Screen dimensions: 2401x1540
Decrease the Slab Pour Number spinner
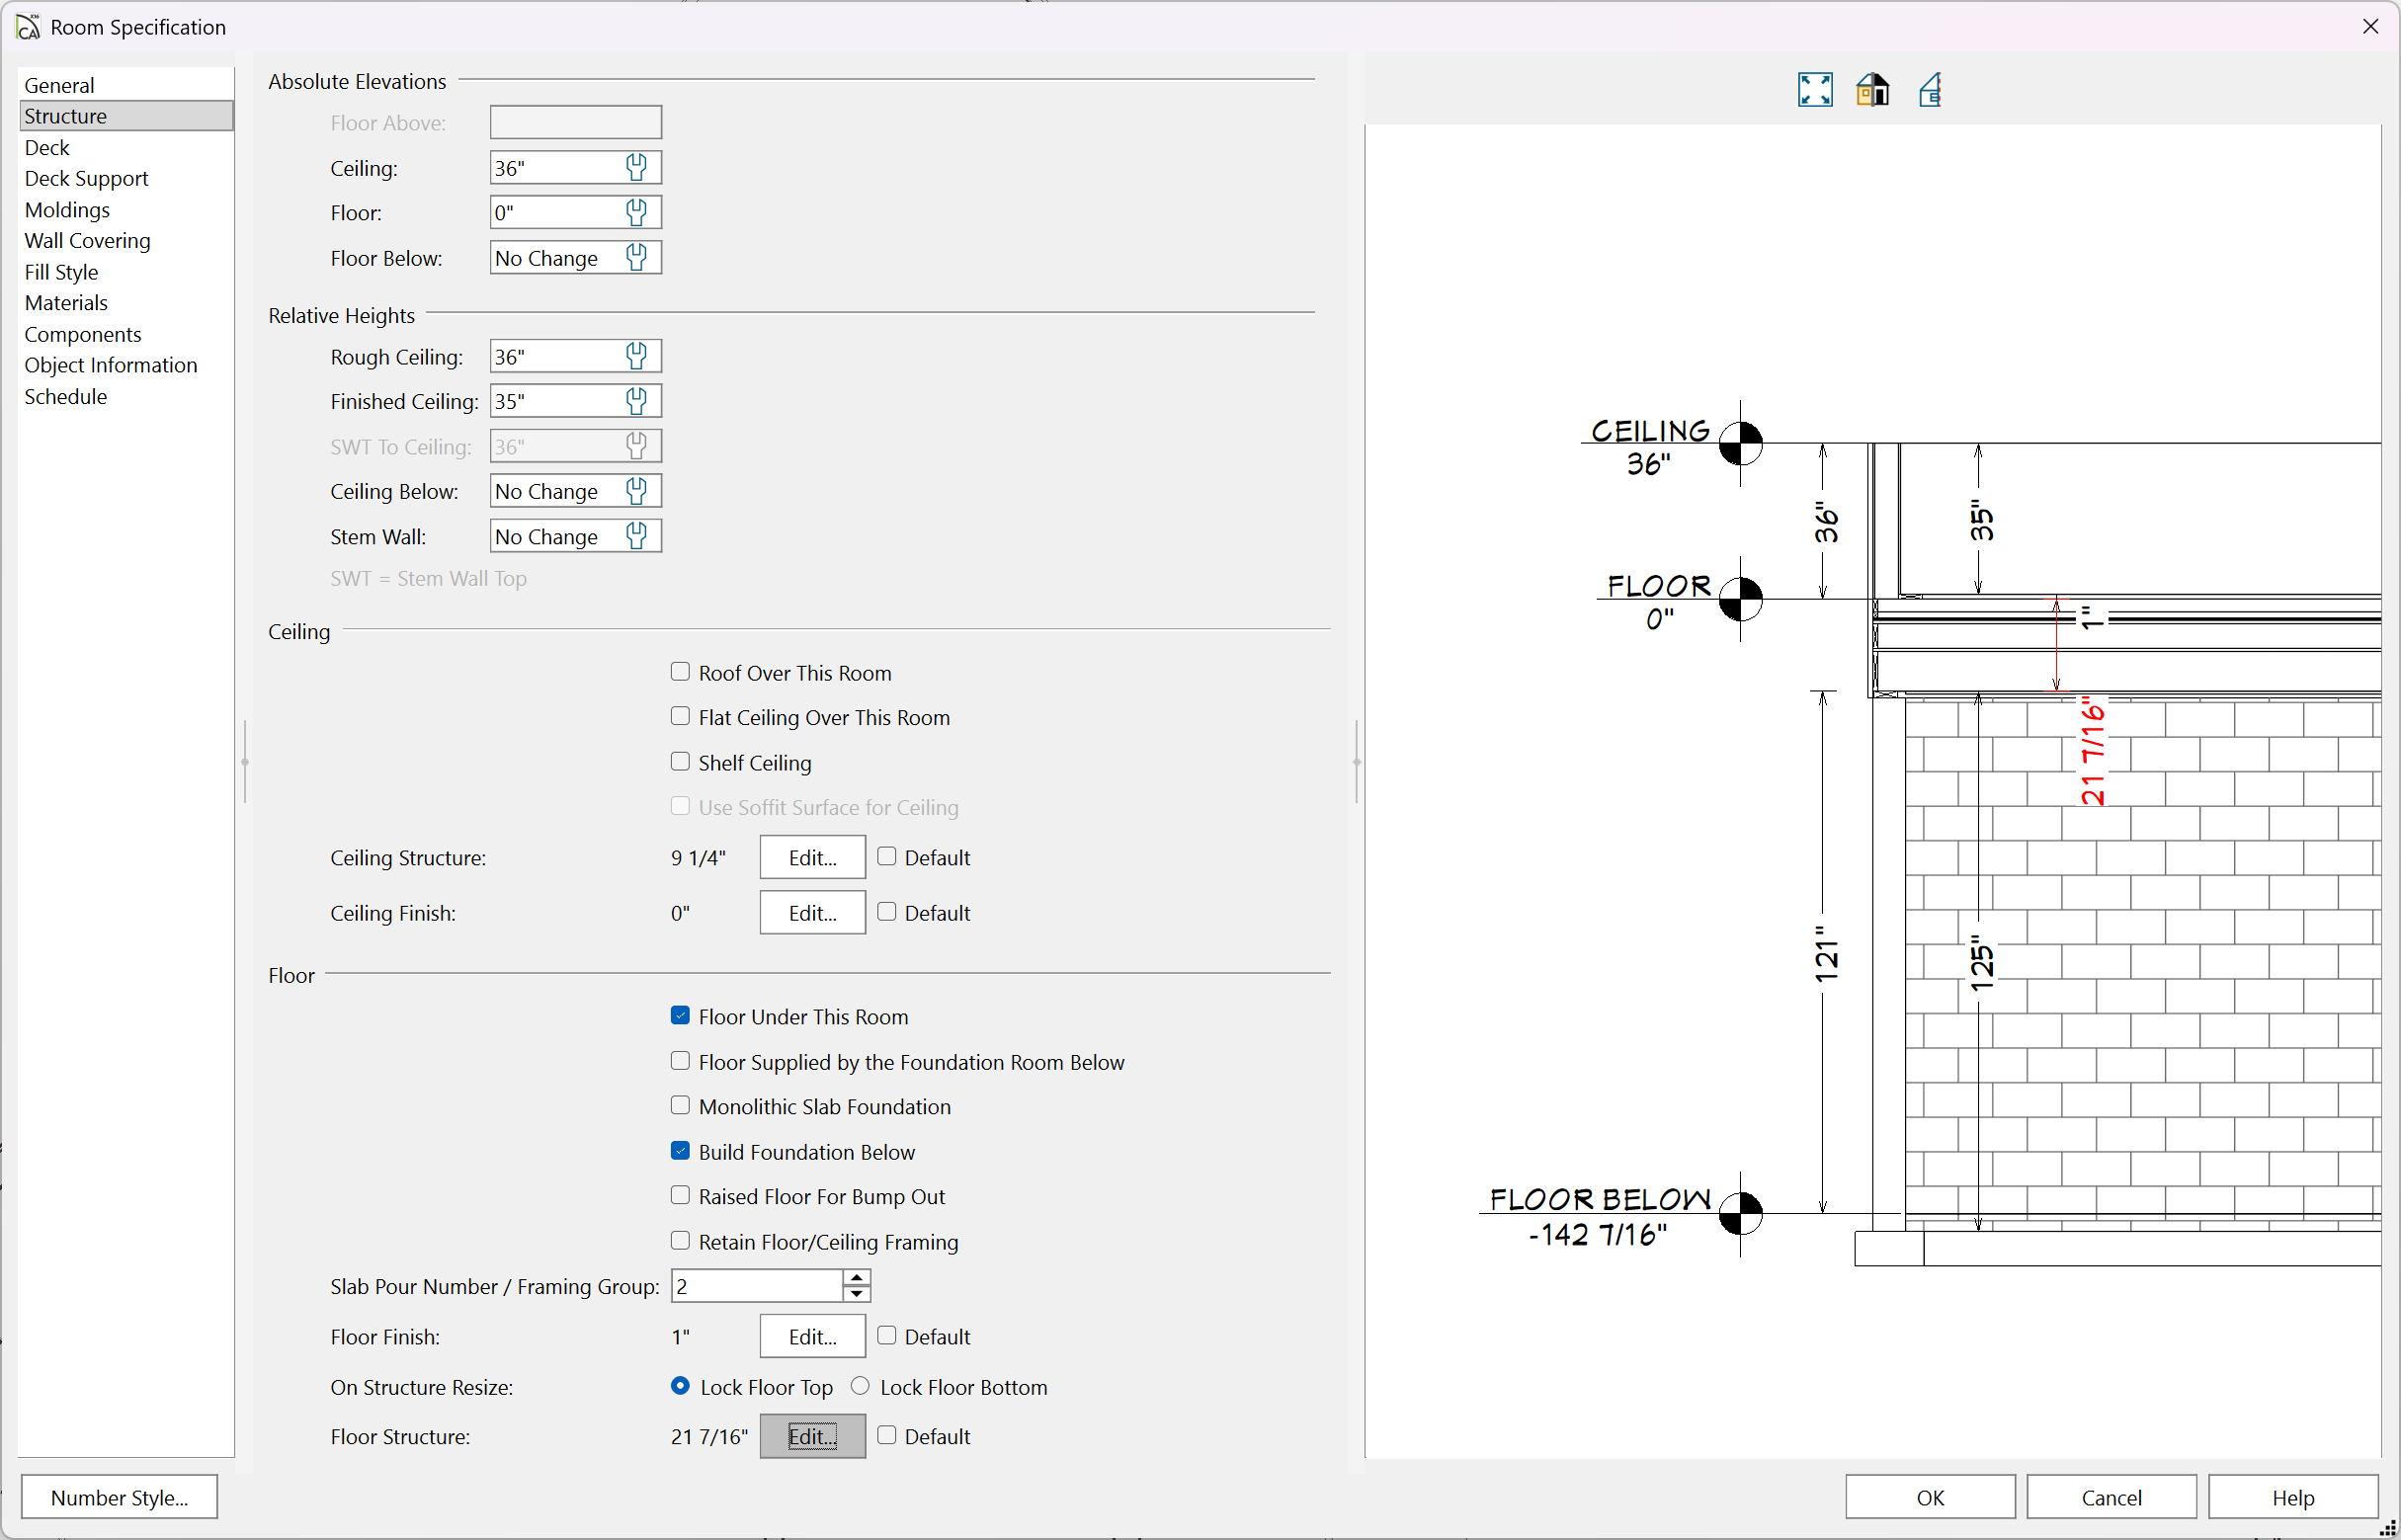856,1294
